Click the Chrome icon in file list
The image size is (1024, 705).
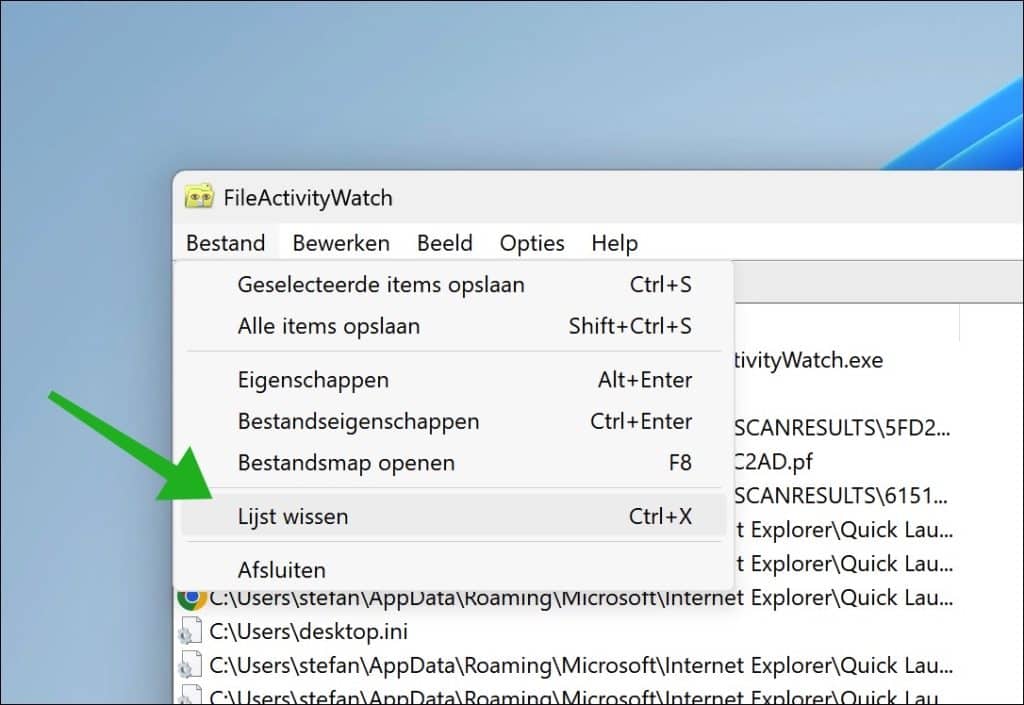click(191, 597)
